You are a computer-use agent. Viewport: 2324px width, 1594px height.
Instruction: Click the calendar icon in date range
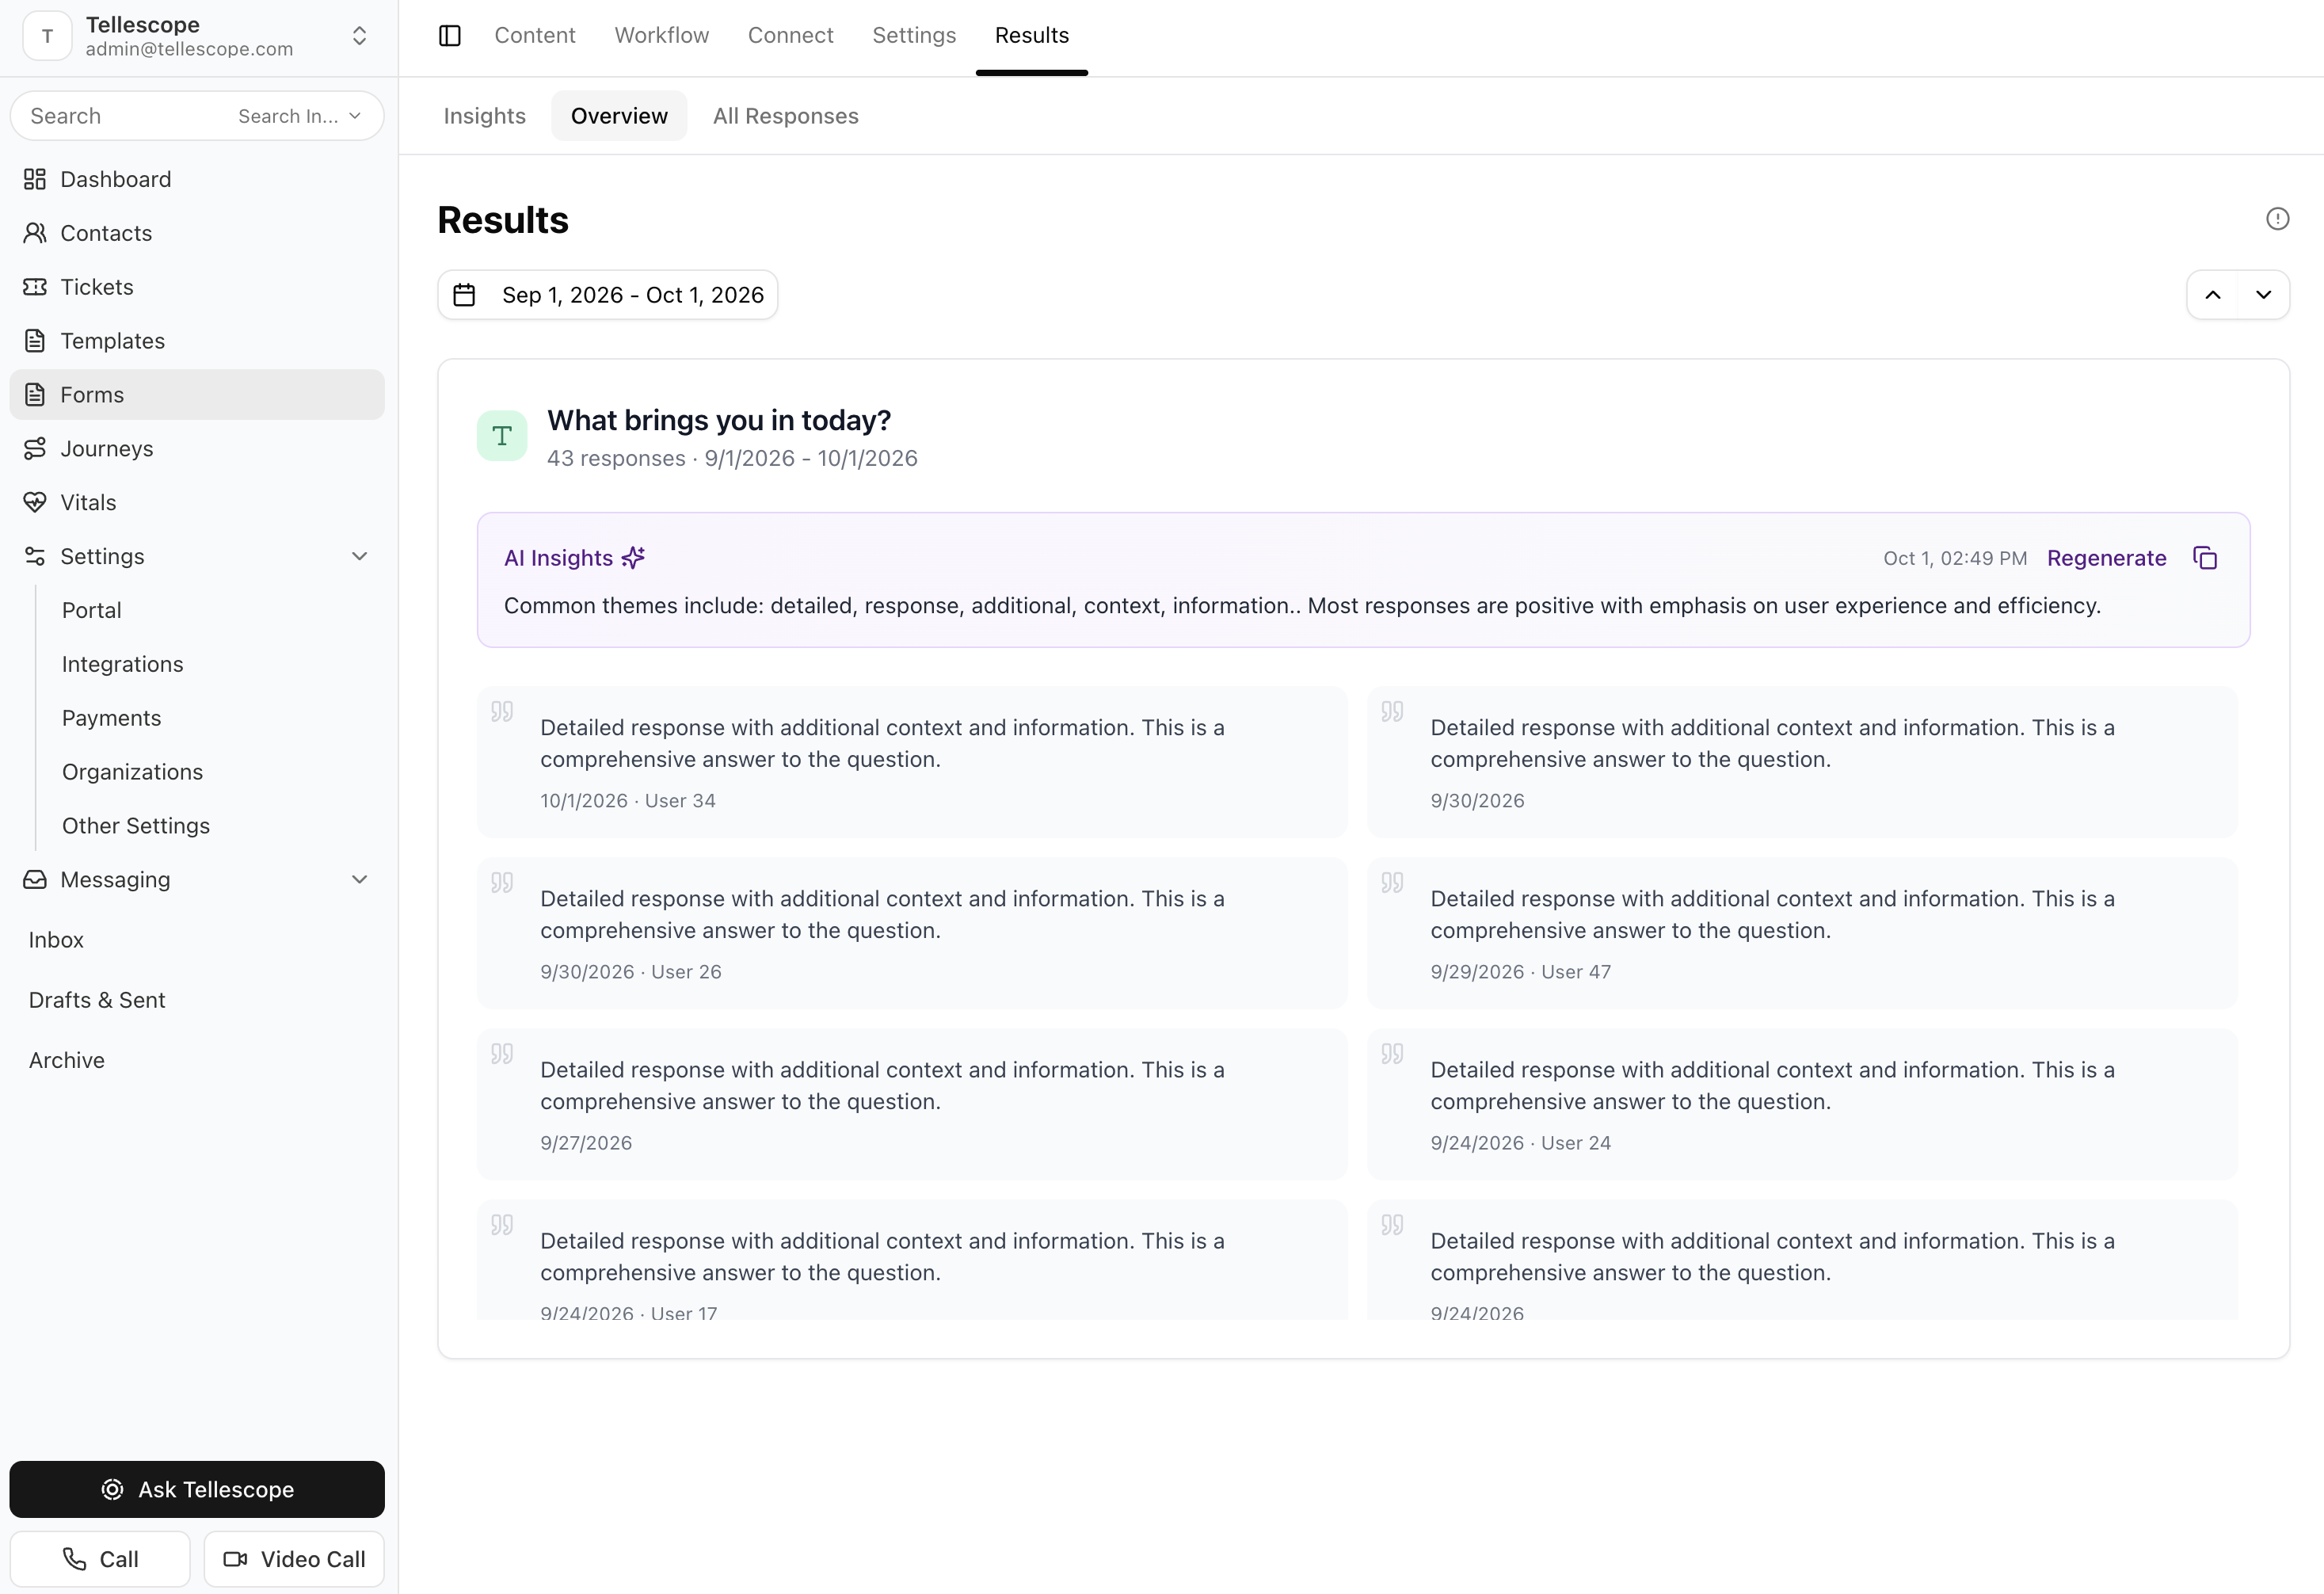(x=464, y=295)
